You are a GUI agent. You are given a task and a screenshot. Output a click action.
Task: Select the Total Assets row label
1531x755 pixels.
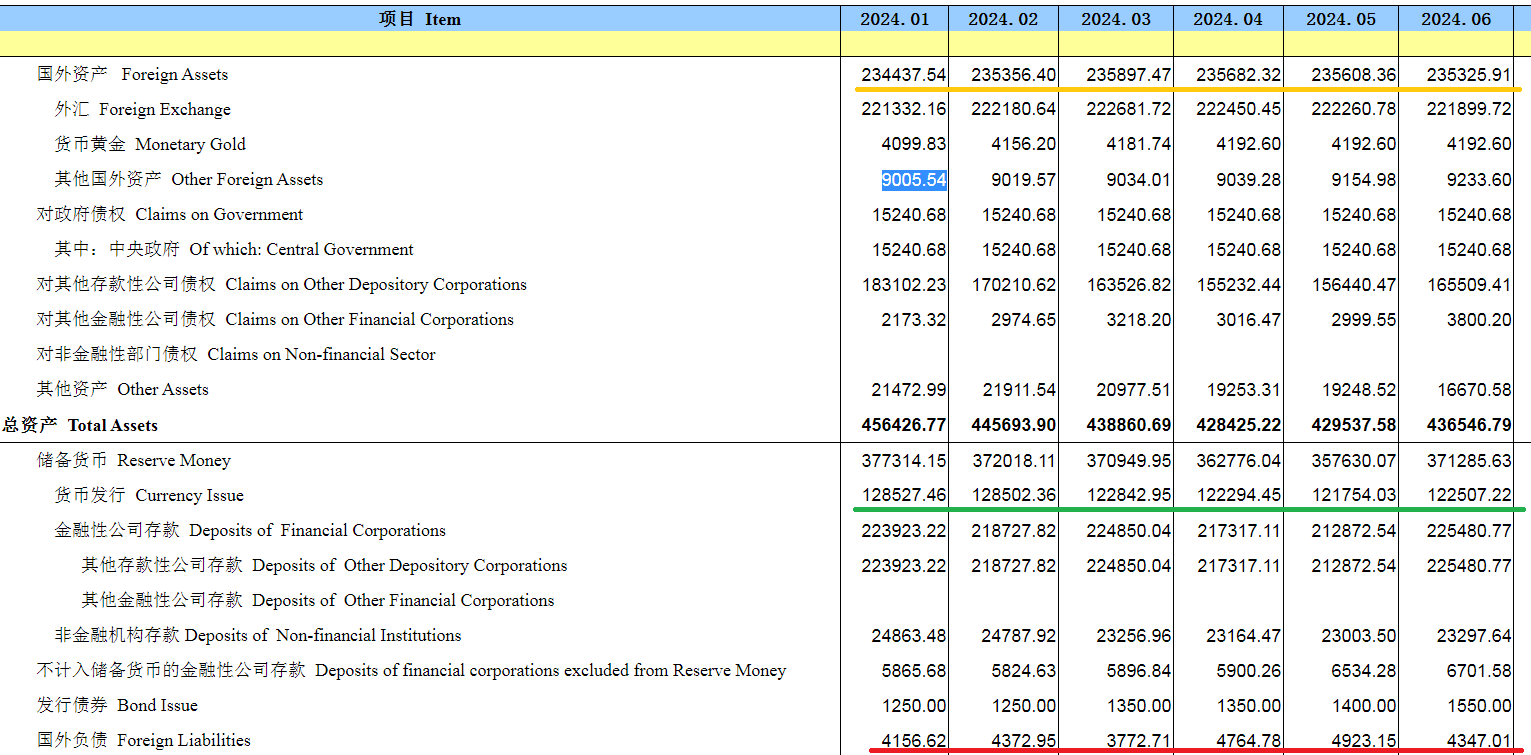coord(80,425)
